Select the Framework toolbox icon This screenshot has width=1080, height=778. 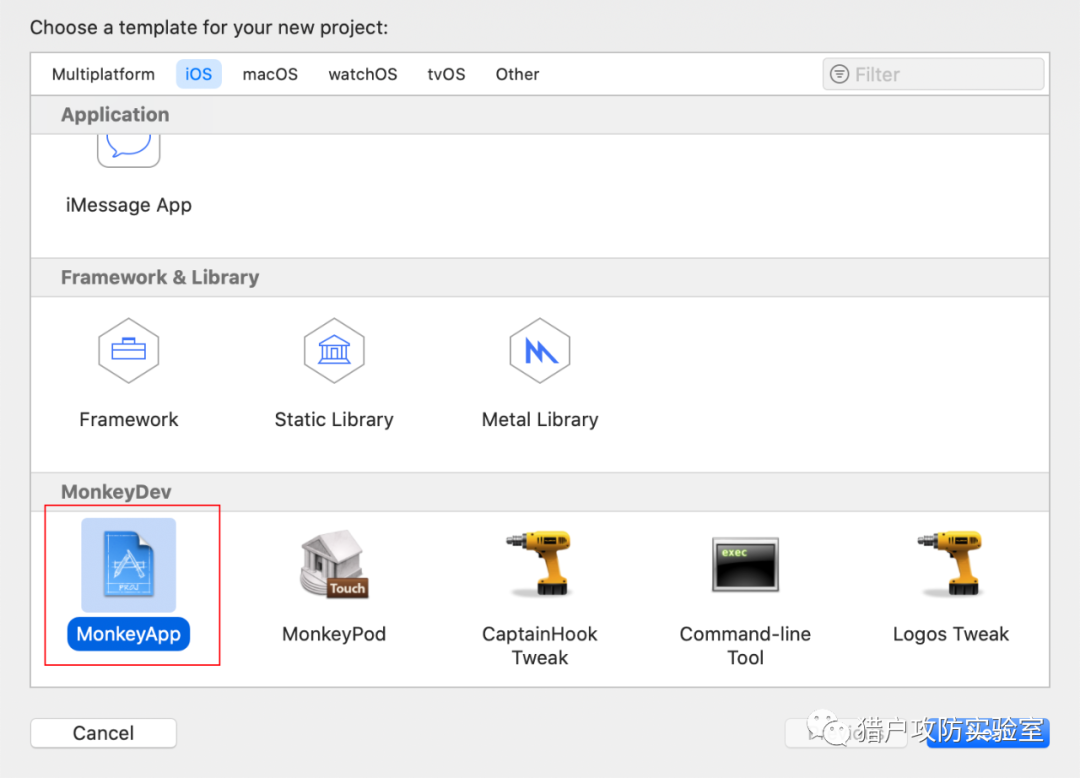click(x=129, y=351)
